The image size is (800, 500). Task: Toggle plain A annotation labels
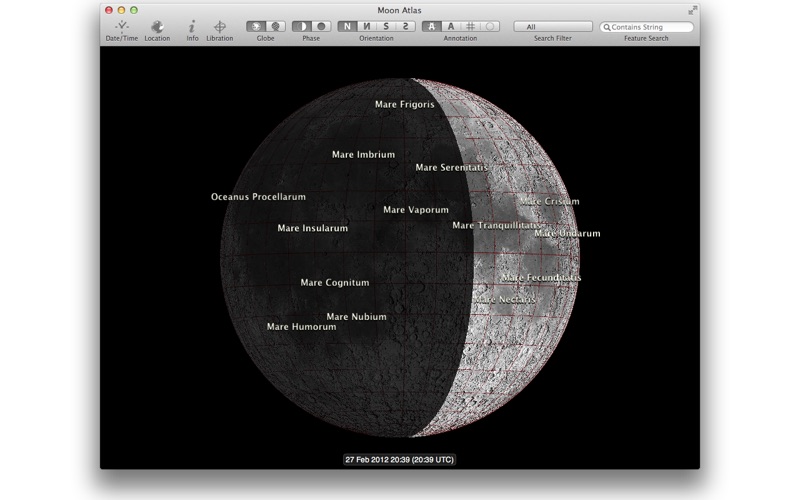(451, 26)
